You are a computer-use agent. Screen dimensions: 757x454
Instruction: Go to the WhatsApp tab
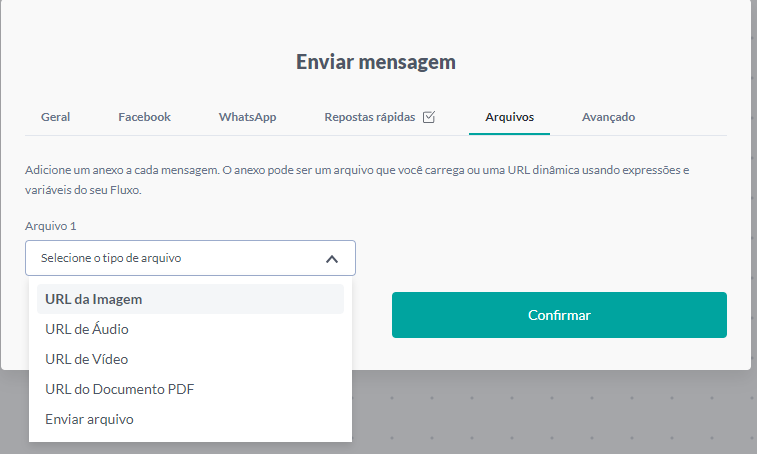pos(247,117)
